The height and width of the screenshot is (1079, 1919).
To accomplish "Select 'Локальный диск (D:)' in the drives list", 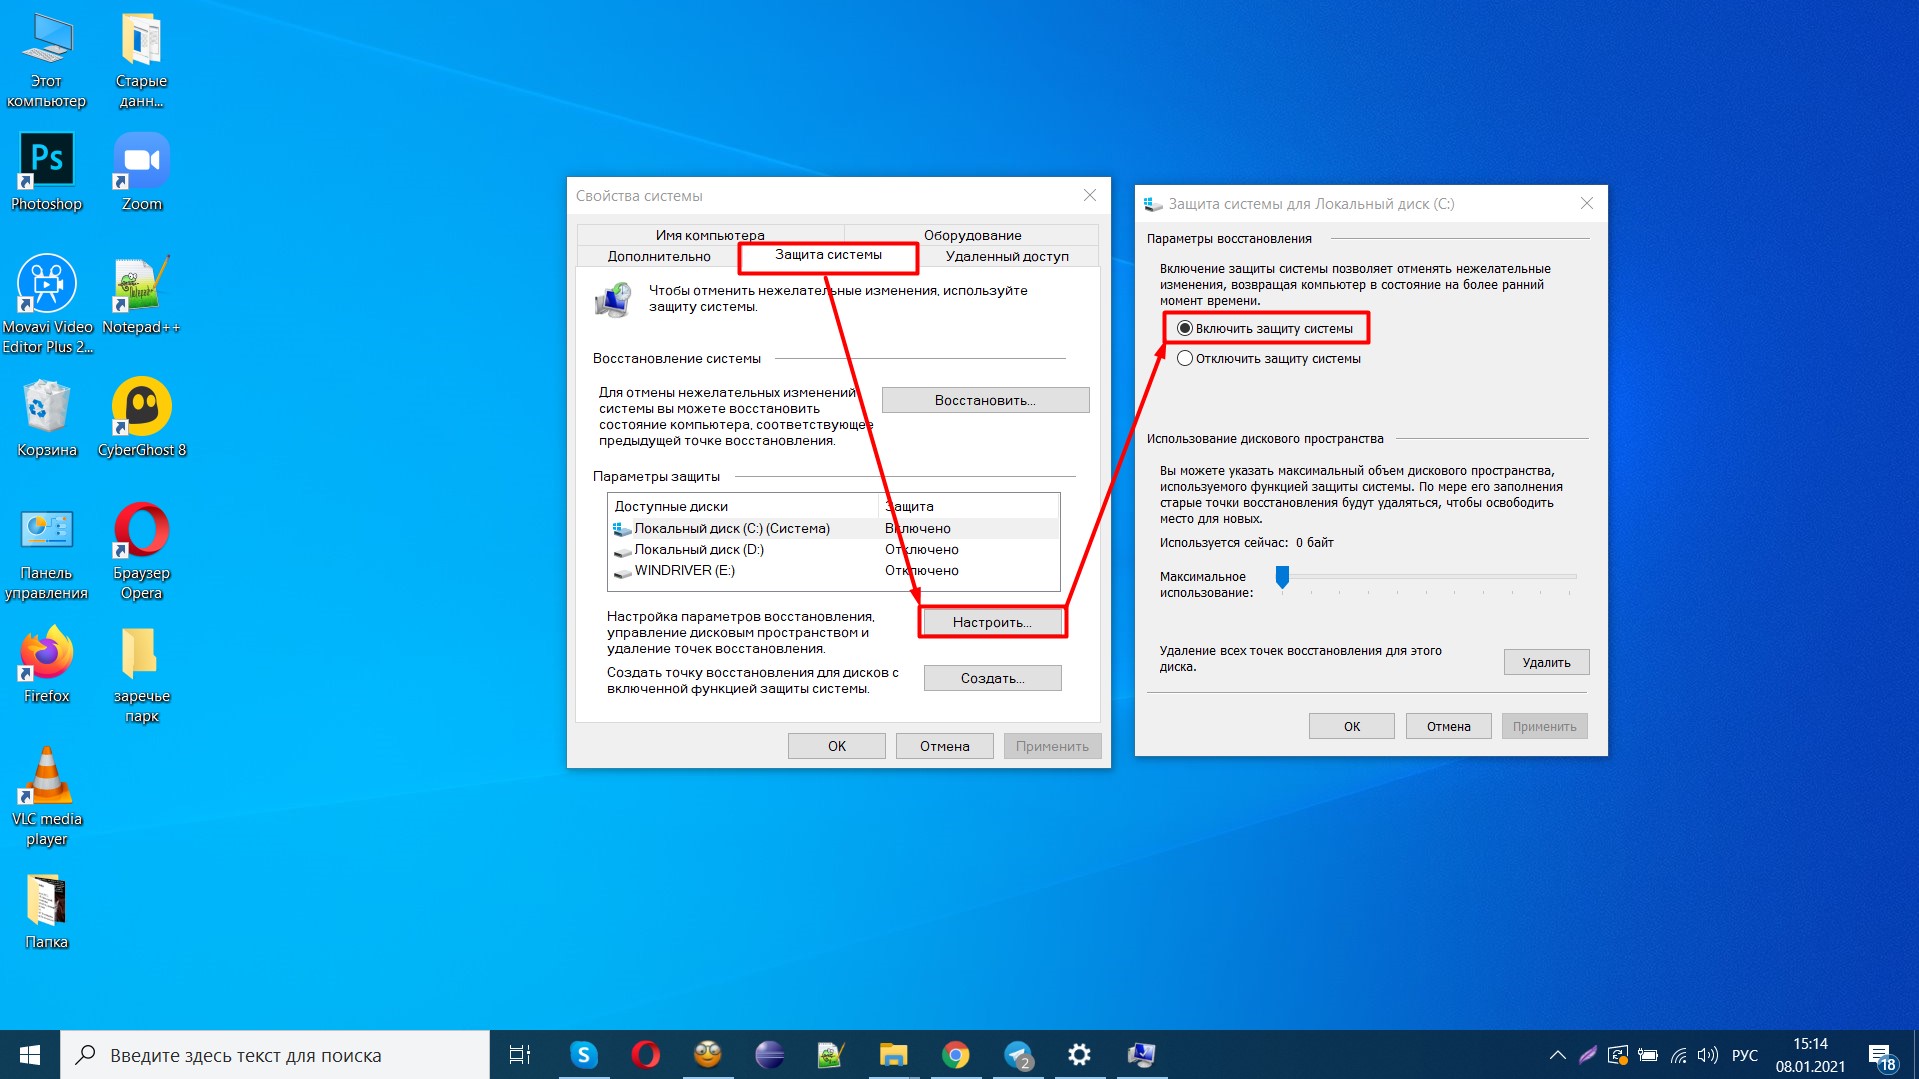I will pyautogui.click(x=699, y=549).
